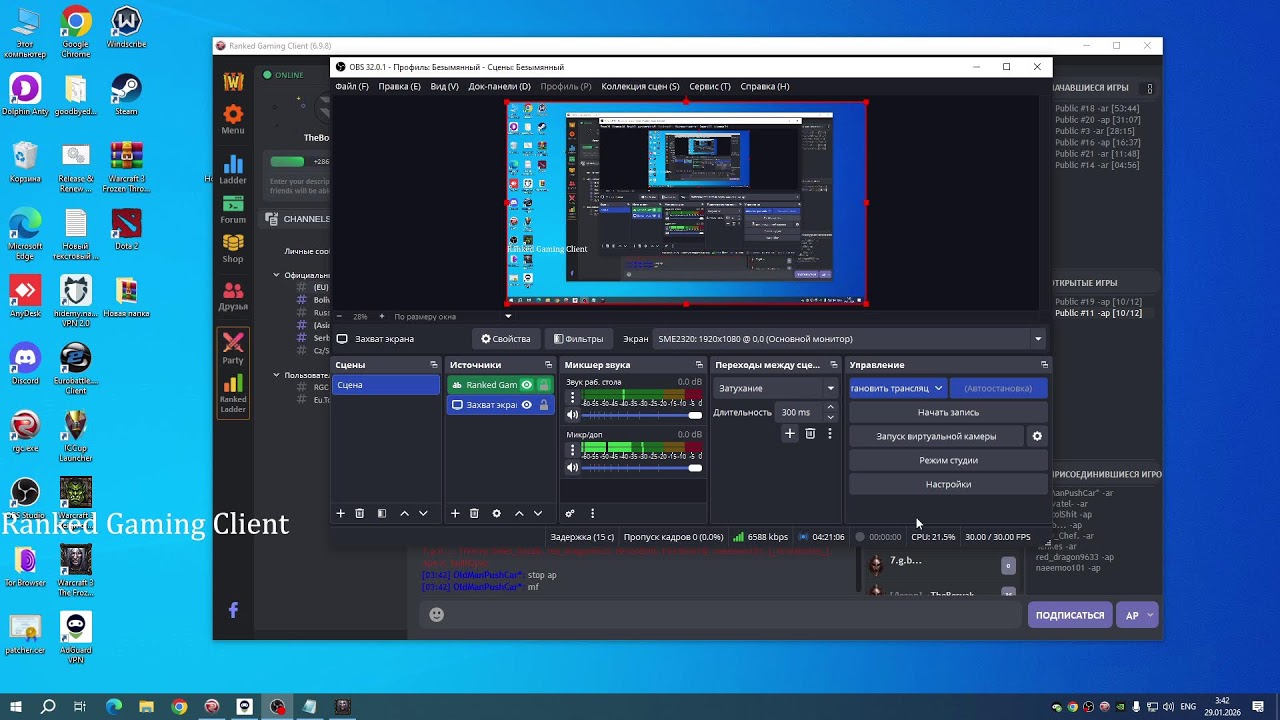The width and height of the screenshot is (1280, 720).
Task: Click the Начать запись button
Action: click(x=948, y=412)
